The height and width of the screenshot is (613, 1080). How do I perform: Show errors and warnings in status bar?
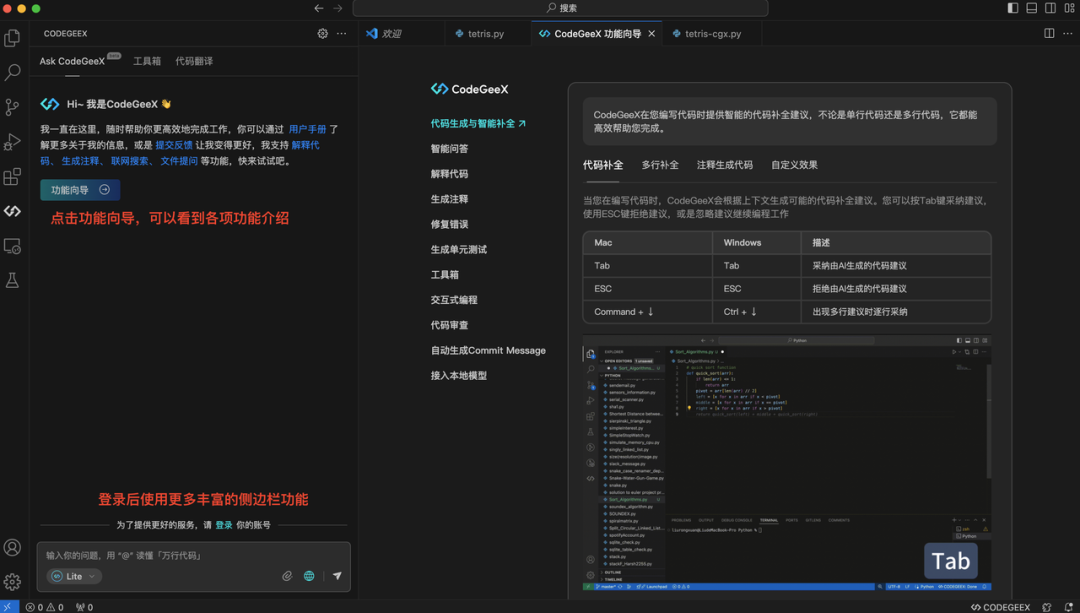point(45,607)
